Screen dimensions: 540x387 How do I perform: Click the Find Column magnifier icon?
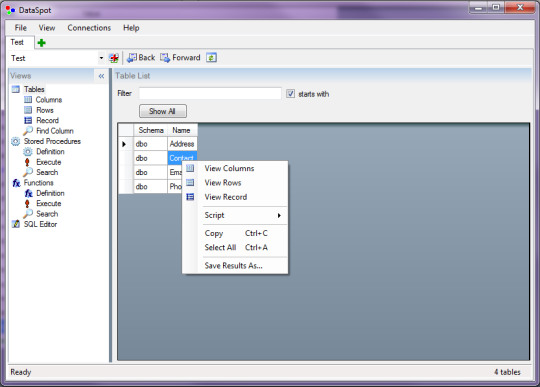point(28,130)
